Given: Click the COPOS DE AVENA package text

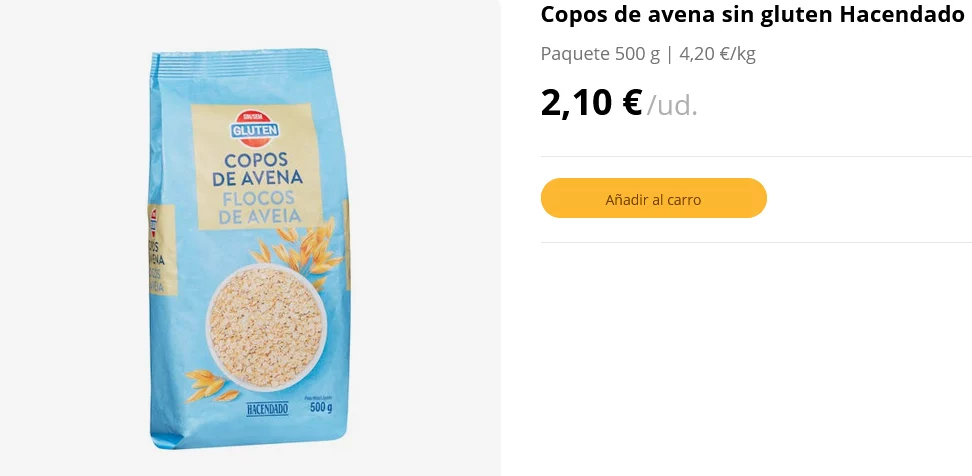Looking at the screenshot, I should [x=257, y=169].
